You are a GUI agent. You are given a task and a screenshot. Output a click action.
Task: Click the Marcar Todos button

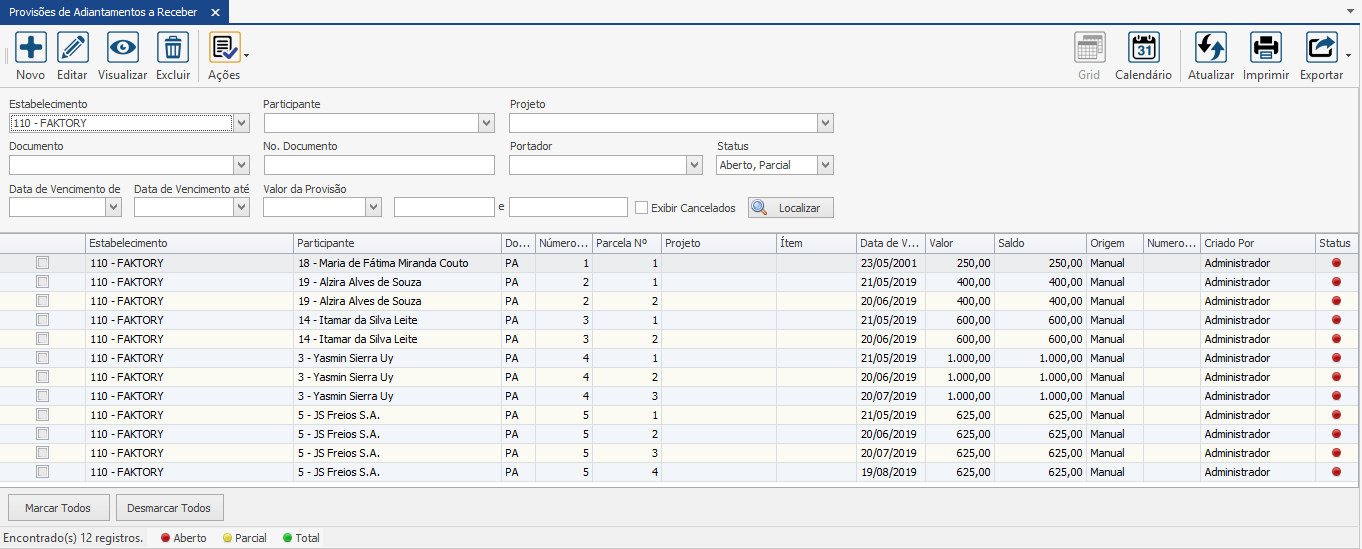[x=58, y=508]
